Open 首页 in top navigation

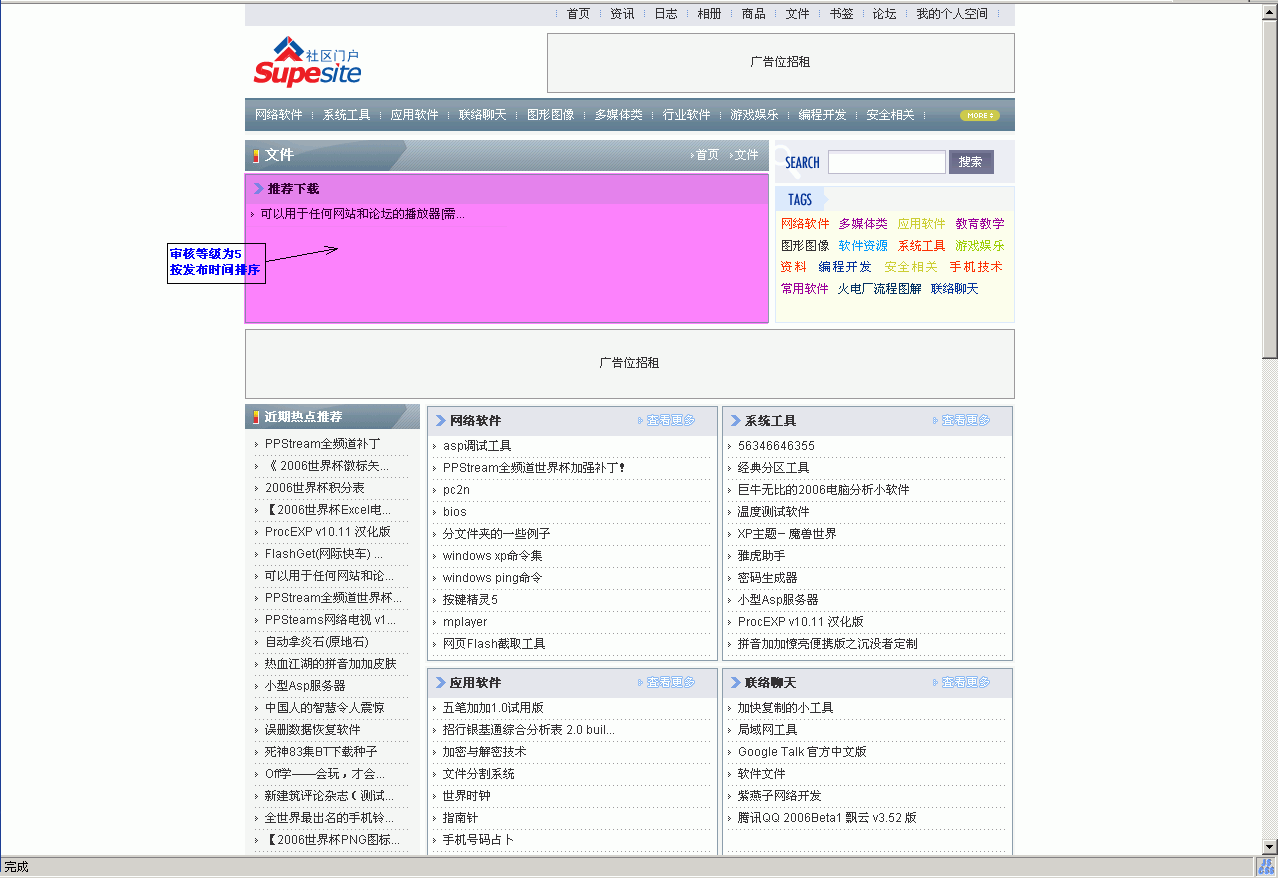[578, 14]
